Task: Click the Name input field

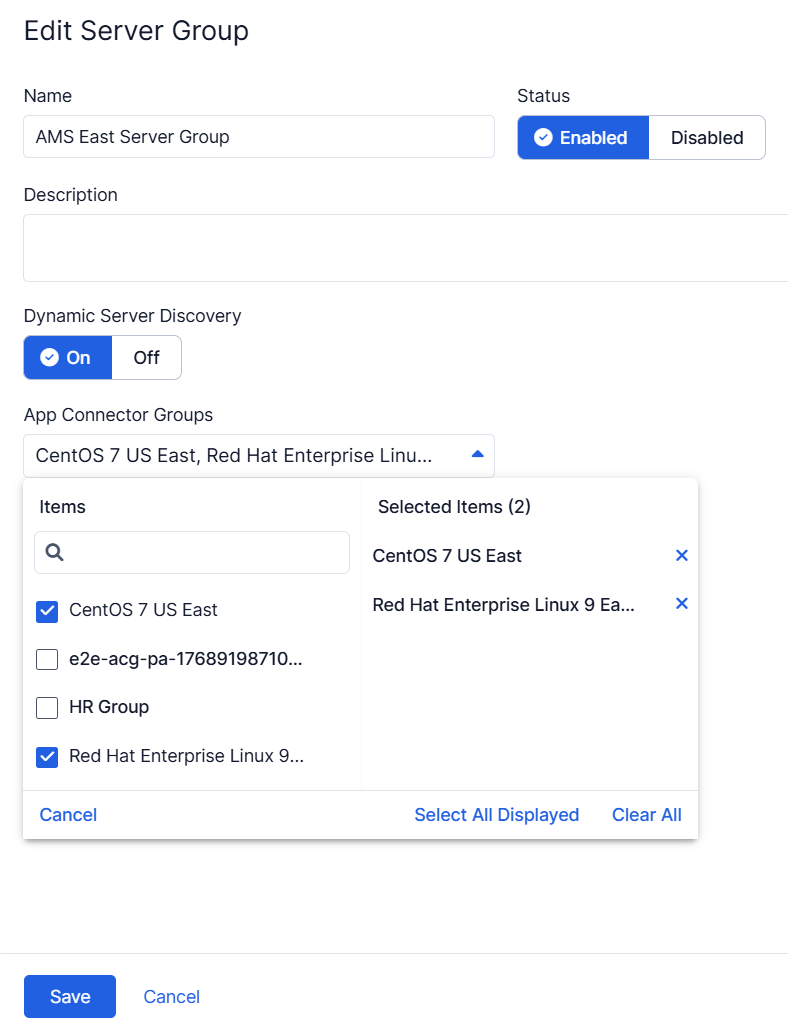Action: click(x=259, y=136)
